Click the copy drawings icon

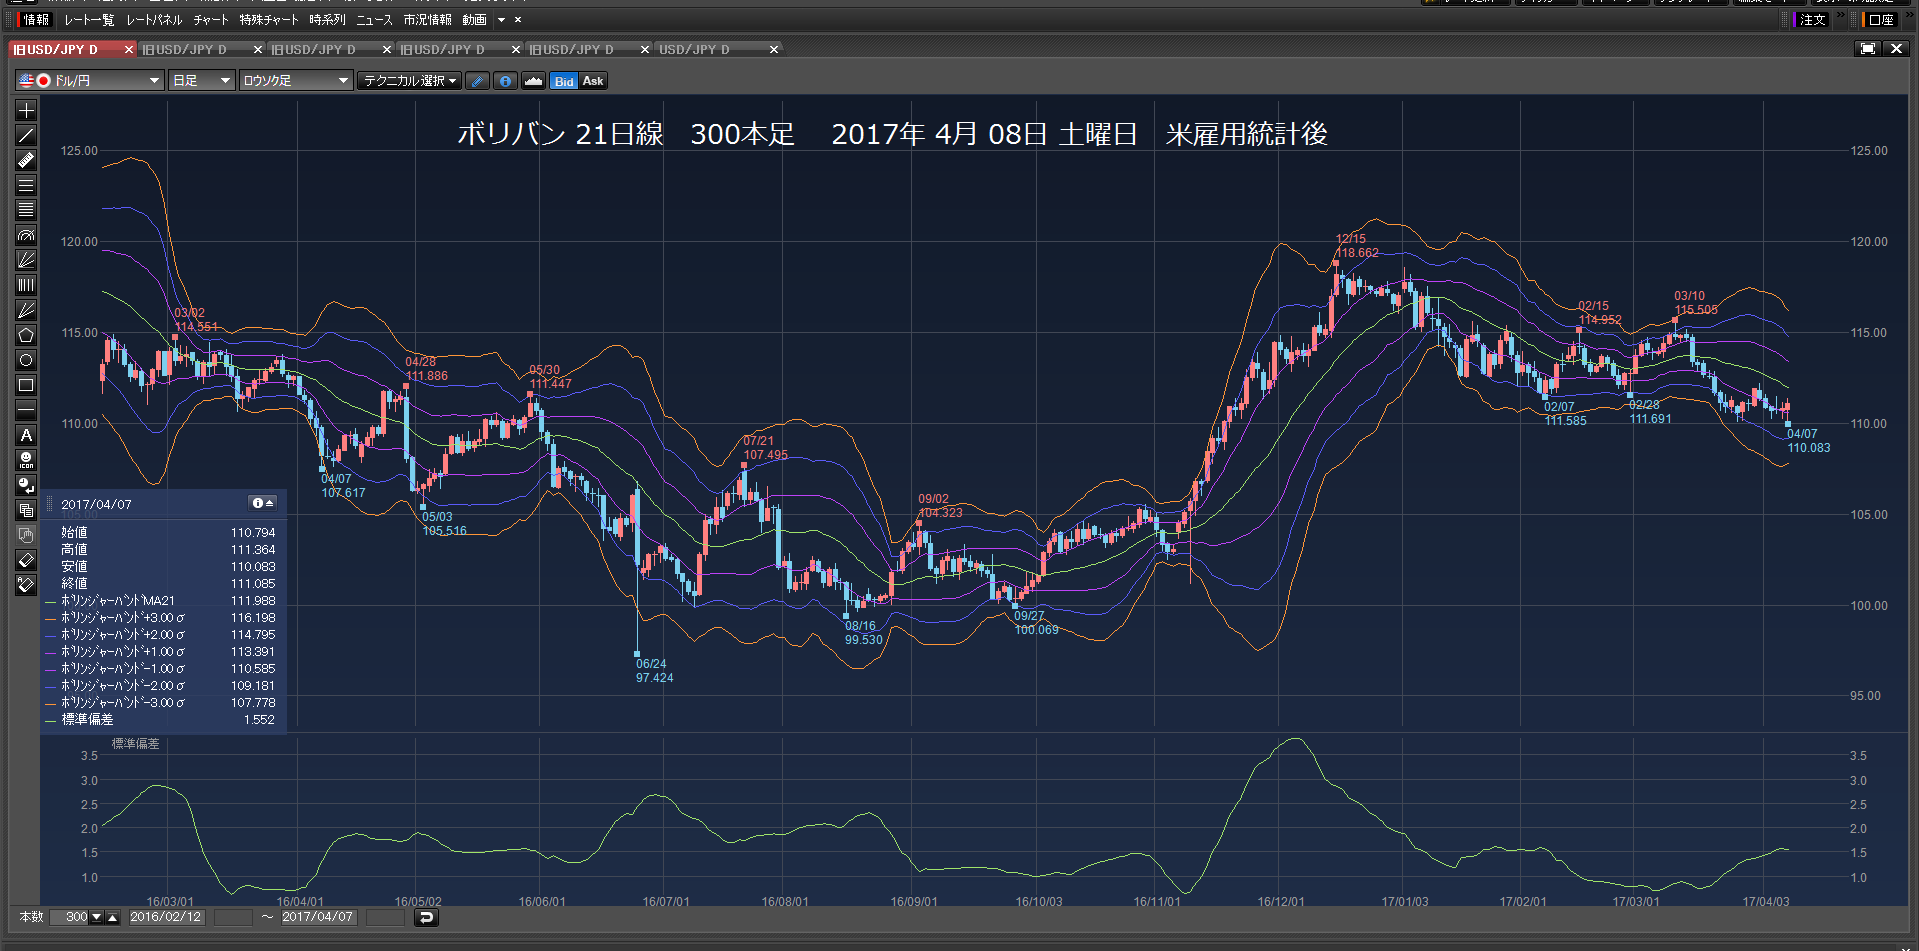(x=26, y=510)
